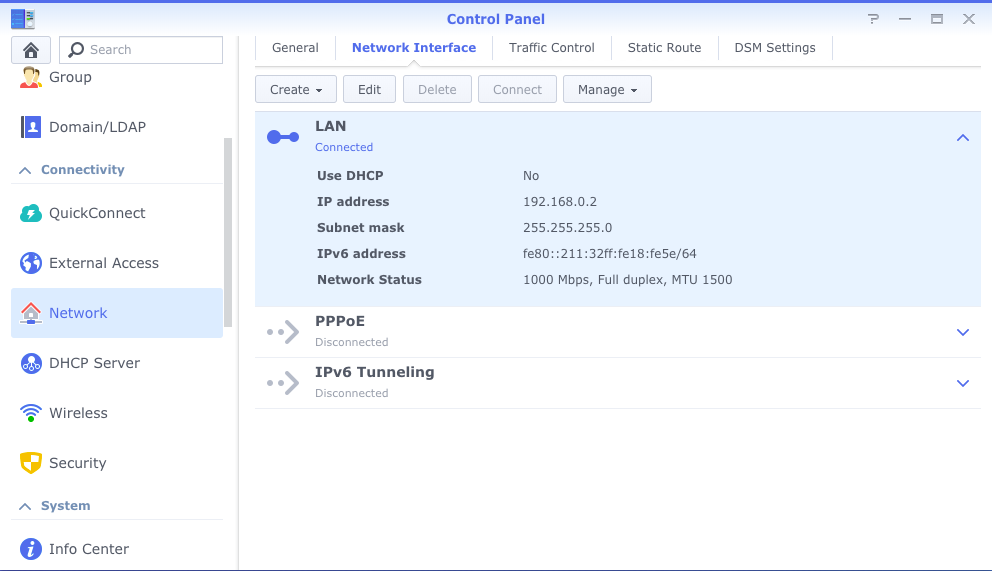This screenshot has height=571, width=992.
Task: Click the sidebar vertical scrollbar
Action: point(228,232)
